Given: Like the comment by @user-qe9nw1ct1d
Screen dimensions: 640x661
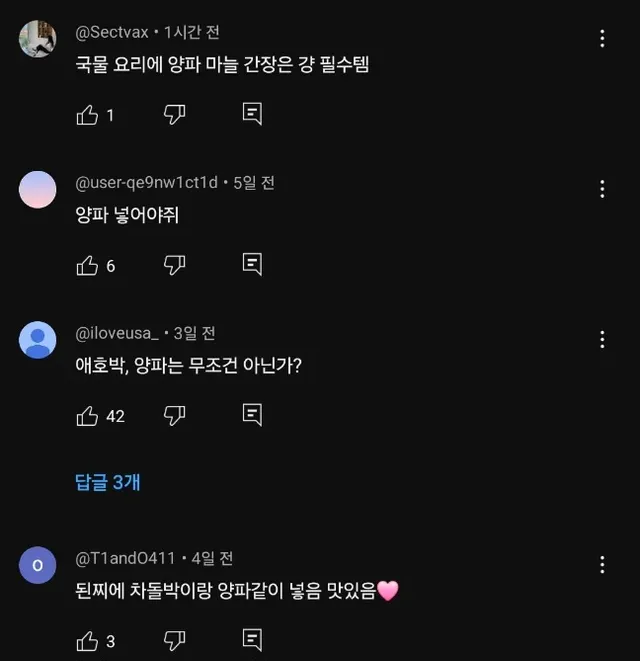Looking at the screenshot, I should coord(88,265).
